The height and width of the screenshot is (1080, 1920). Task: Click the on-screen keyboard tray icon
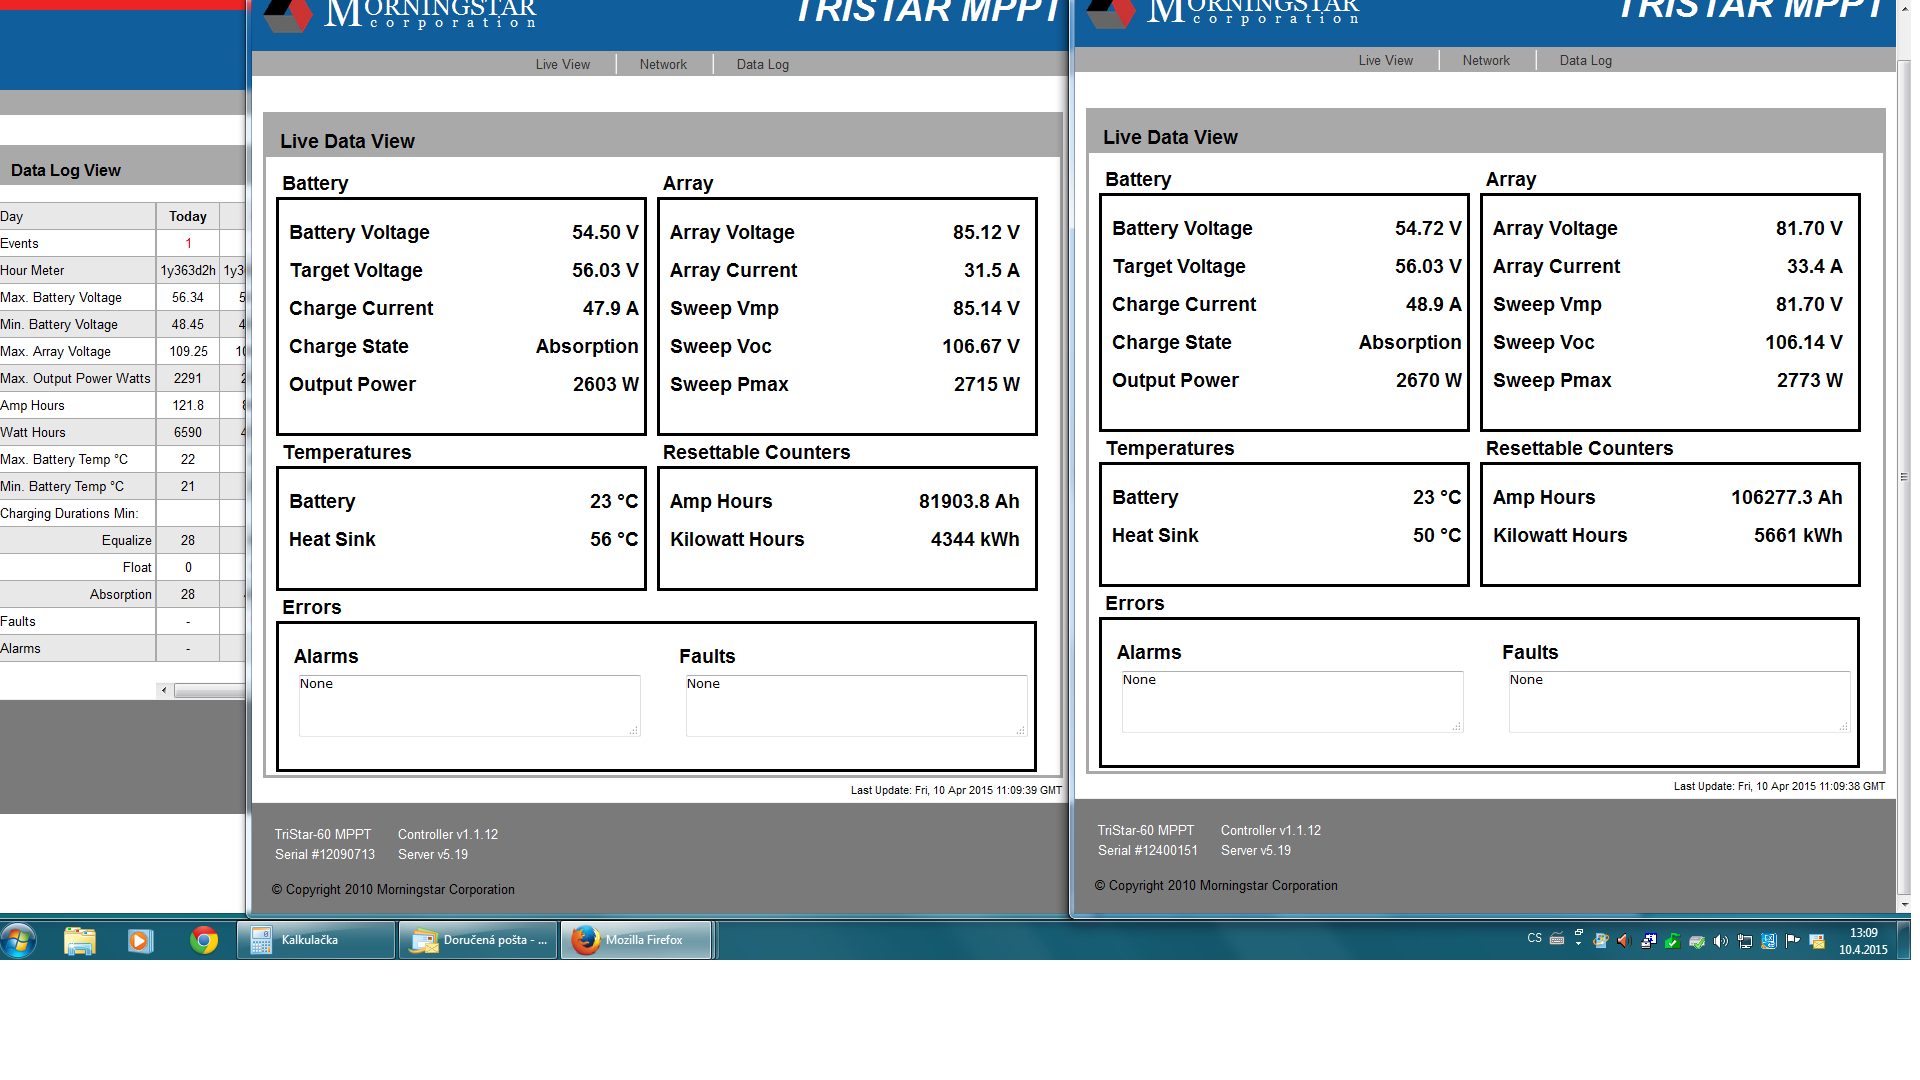[x=1557, y=939]
